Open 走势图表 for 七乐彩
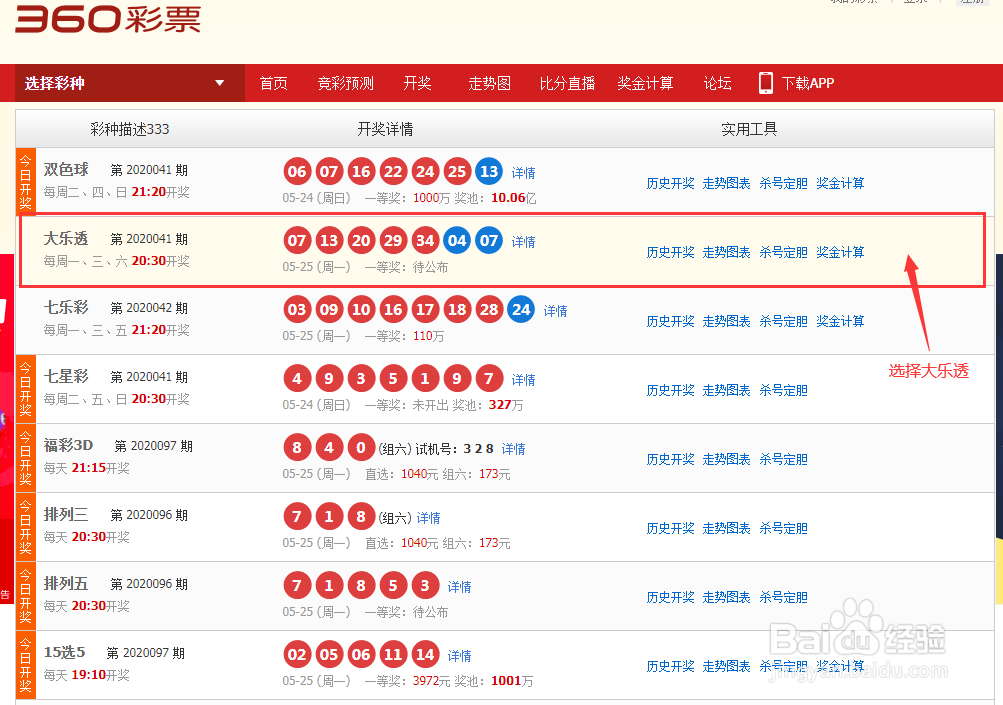The width and height of the screenshot is (1003, 705). tap(727, 321)
